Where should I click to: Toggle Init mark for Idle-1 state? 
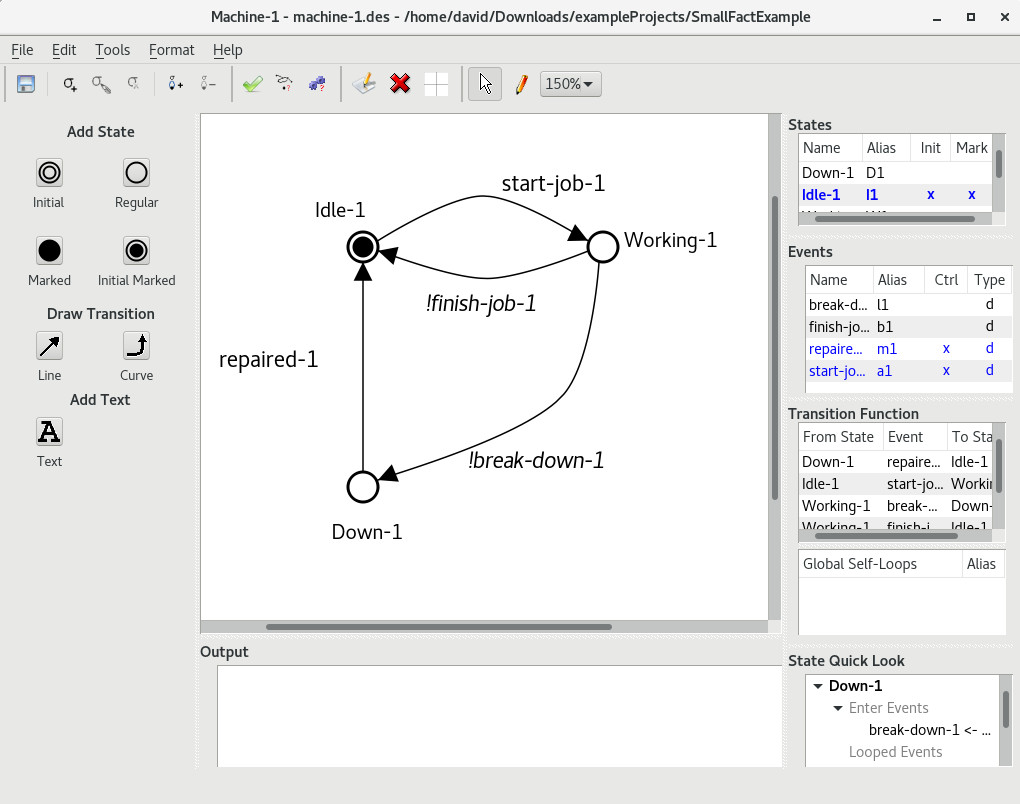pyautogui.click(x=930, y=195)
